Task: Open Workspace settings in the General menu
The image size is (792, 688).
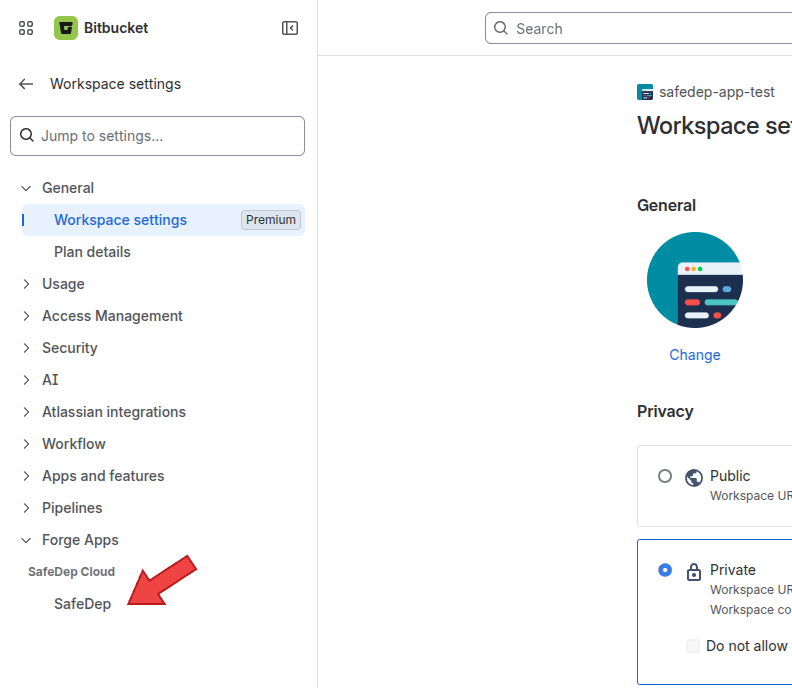Action: 163,220
